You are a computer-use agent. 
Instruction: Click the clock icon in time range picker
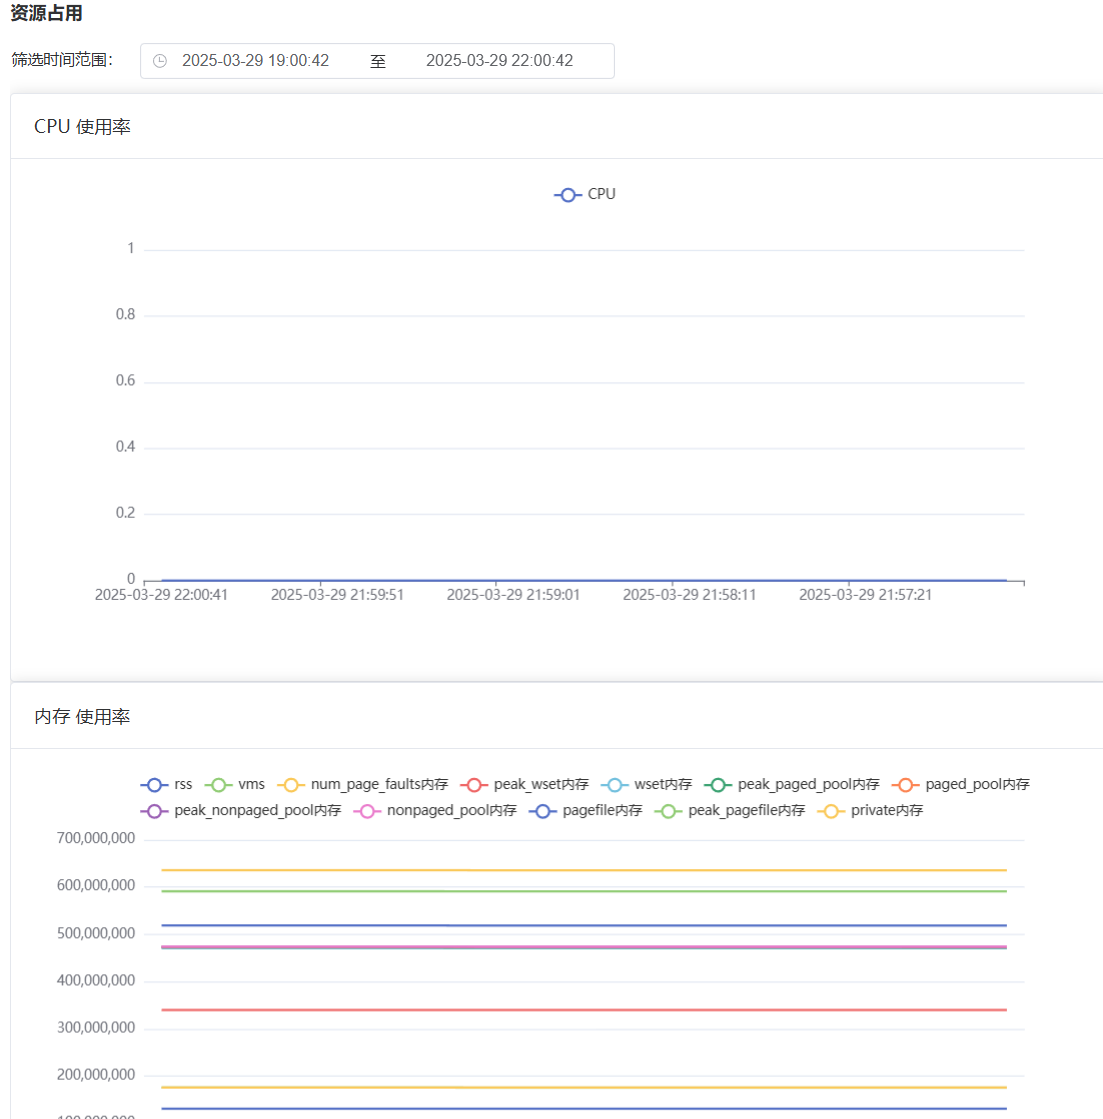click(160, 61)
